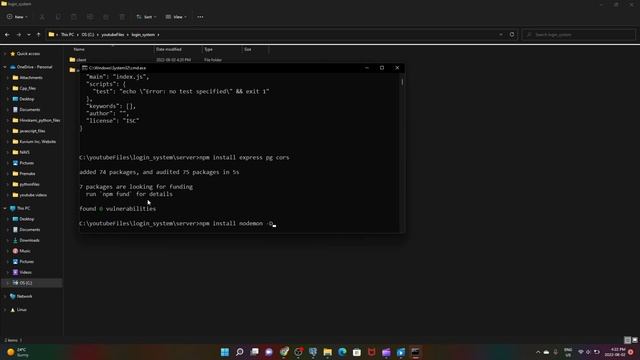Show hidden system tray icons chevron
The image size is (640, 360).
pos(538,352)
